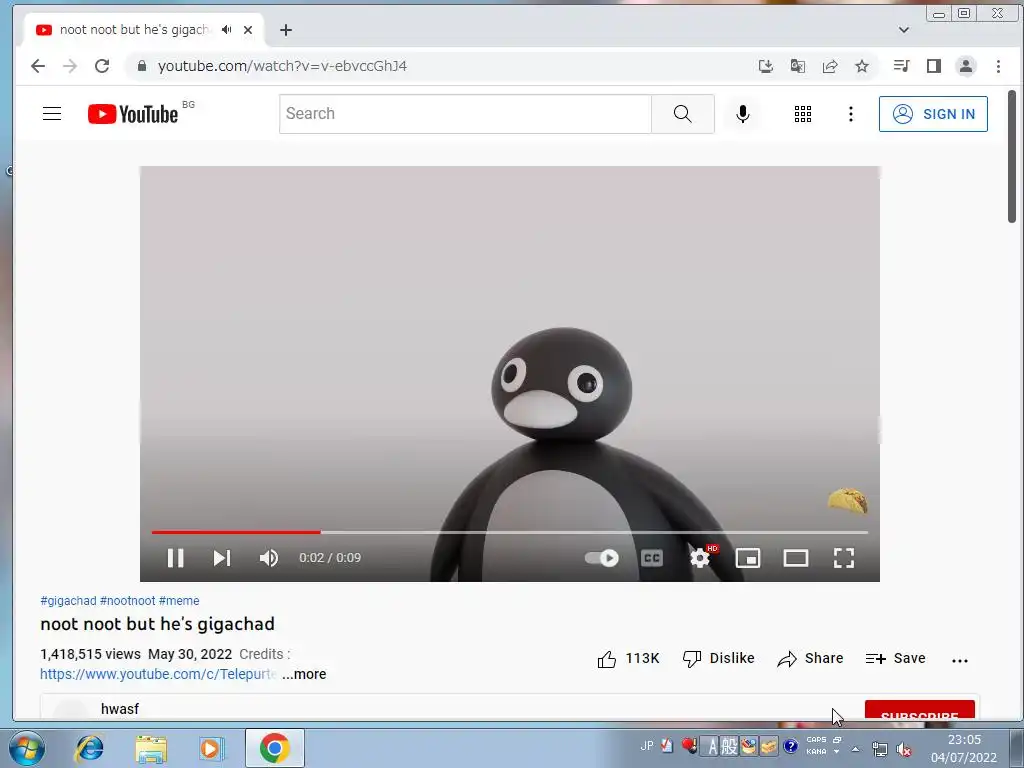Open the YouTube apps grid

click(803, 114)
